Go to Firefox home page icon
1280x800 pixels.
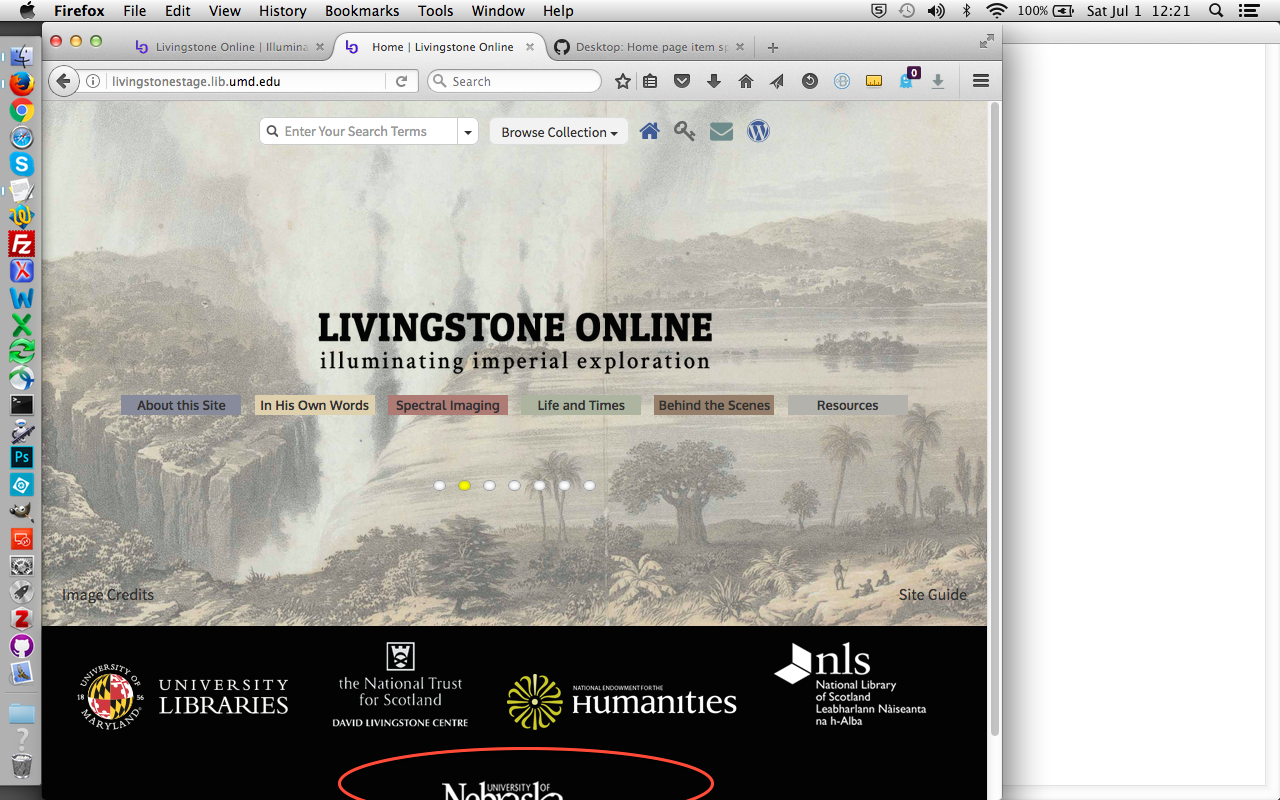coord(746,82)
